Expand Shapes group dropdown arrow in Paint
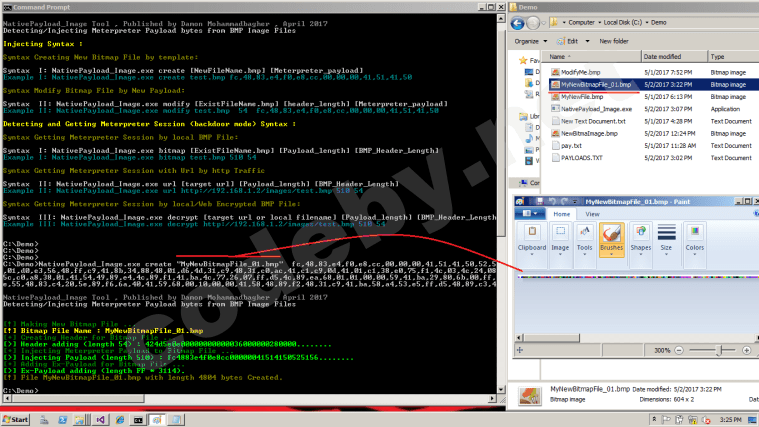759x427 pixels. click(640, 255)
